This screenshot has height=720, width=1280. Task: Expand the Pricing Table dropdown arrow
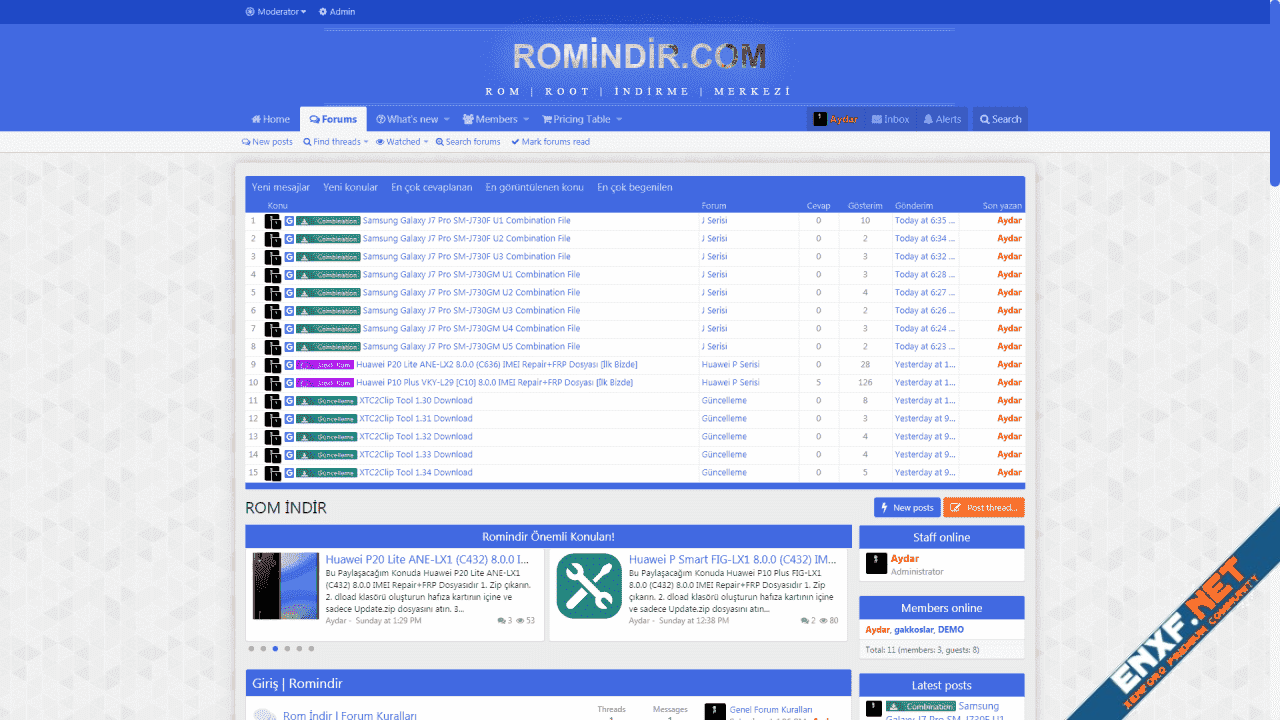(x=619, y=120)
